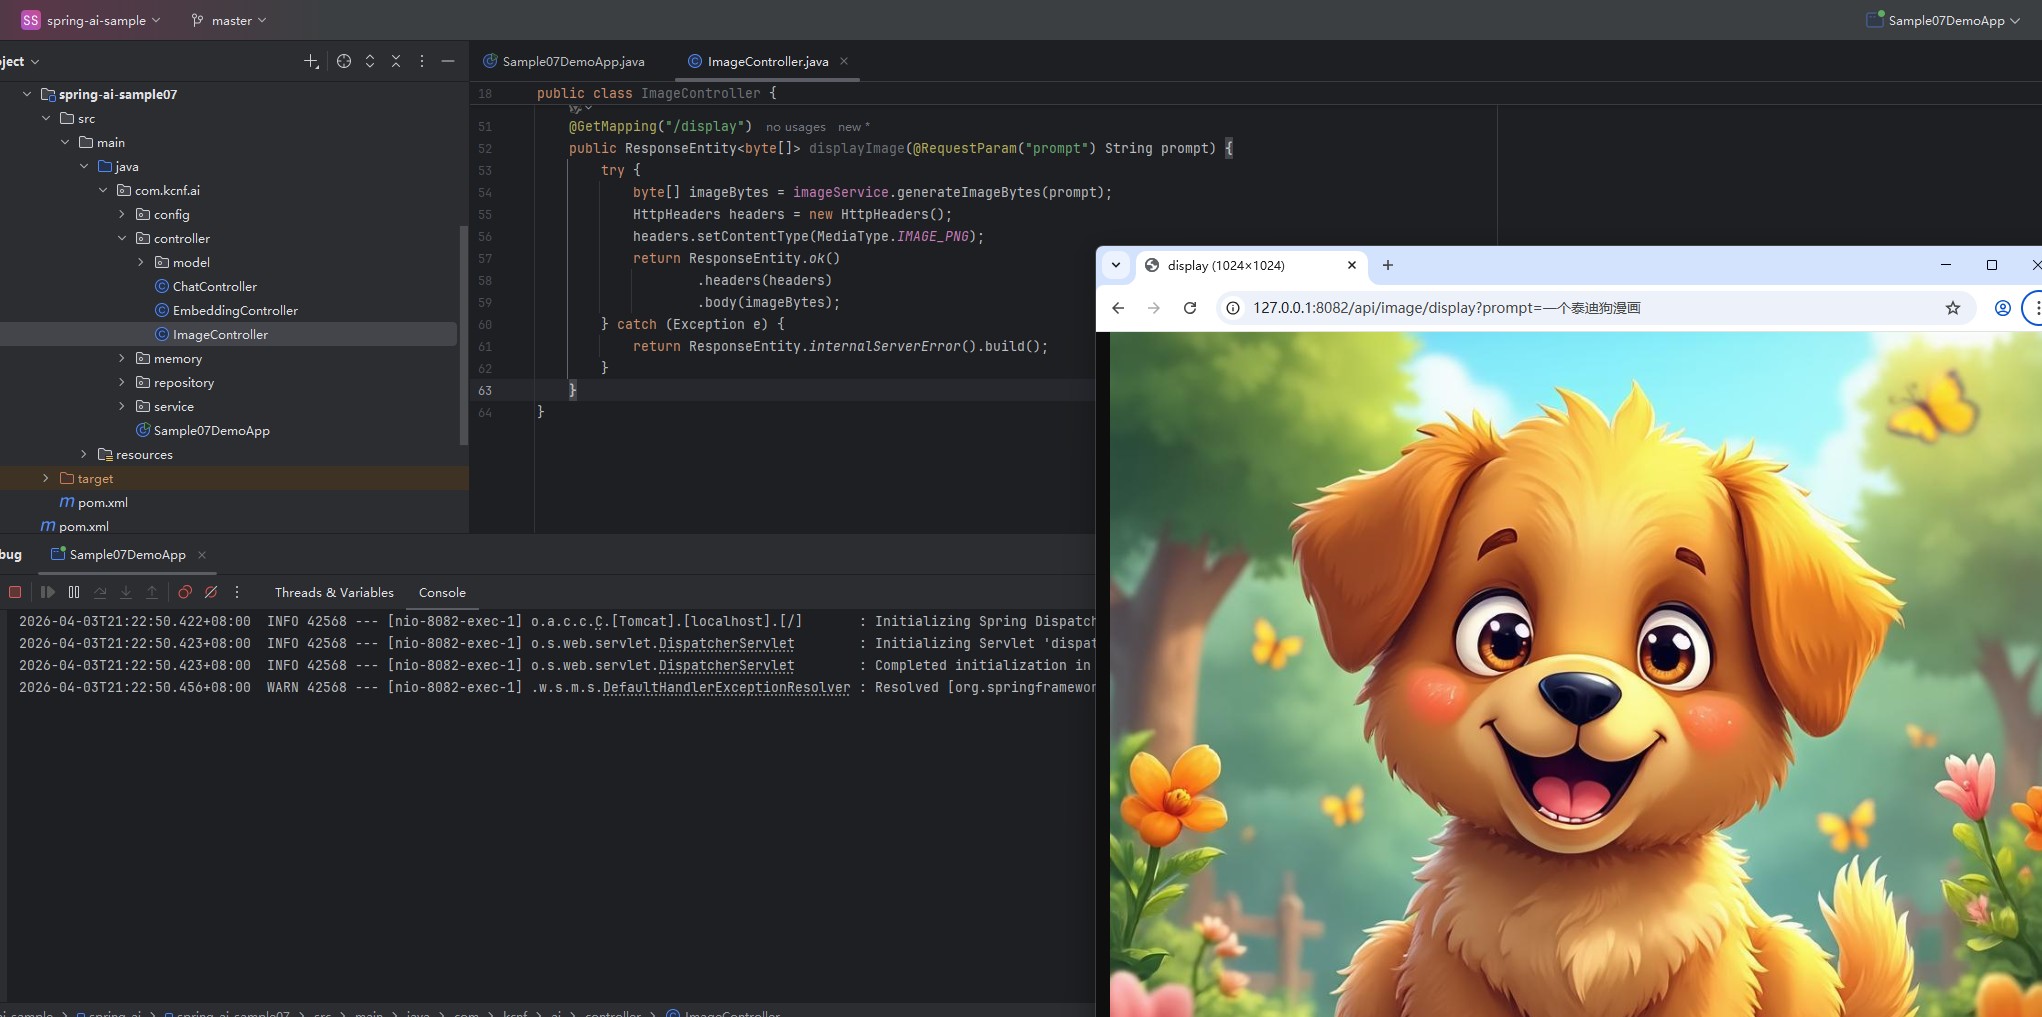The image size is (2042, 1017).
Task: Switch to the Sample07DemoApp.java editor tab
Action: (x=572, y=61)
